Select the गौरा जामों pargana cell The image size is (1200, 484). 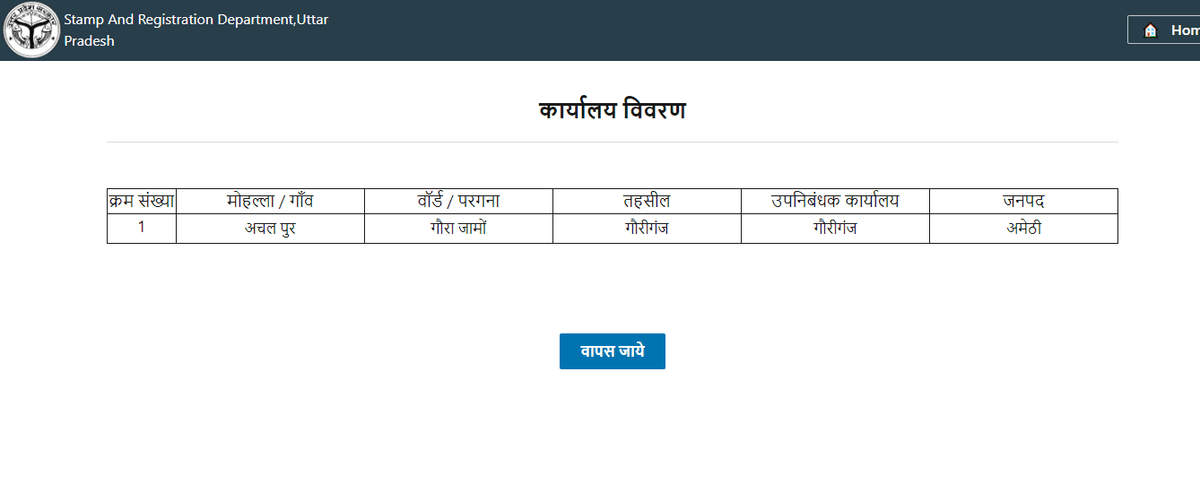(x=458, y=228)
